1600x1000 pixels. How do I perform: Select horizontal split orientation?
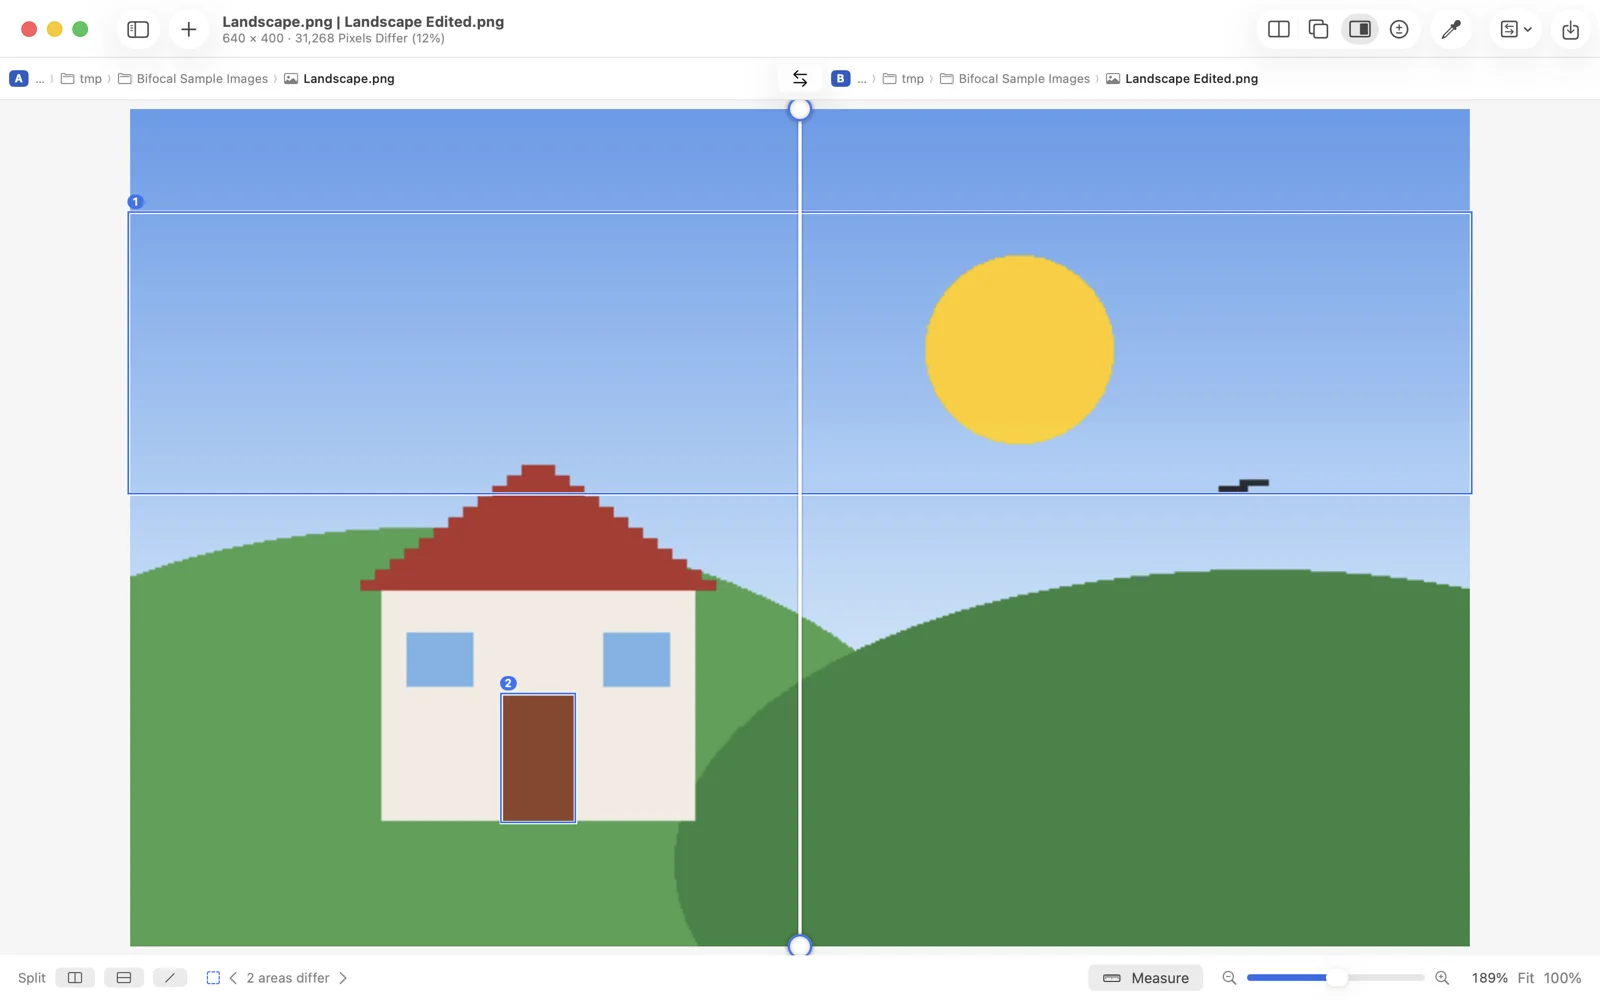[124, 978]
